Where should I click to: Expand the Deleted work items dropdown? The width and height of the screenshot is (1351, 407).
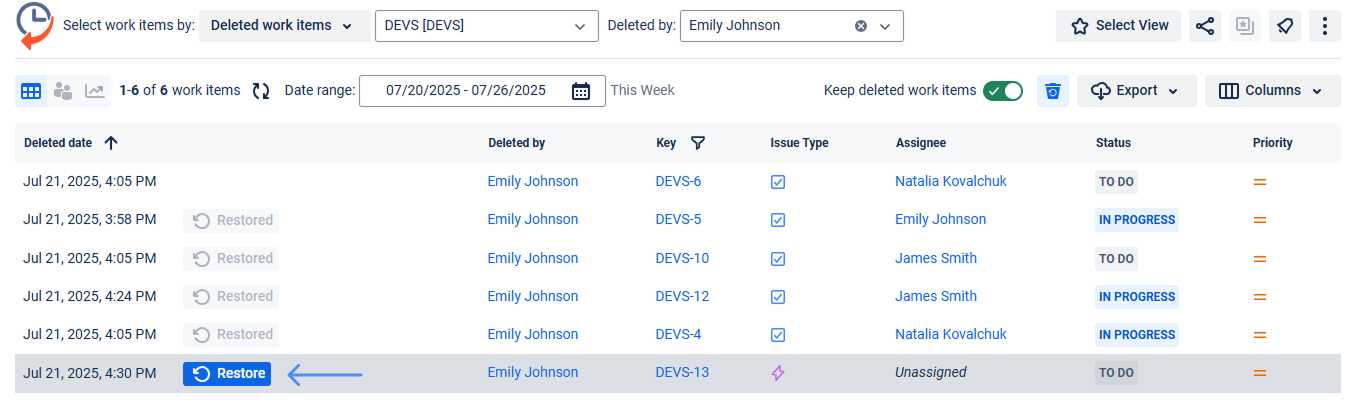282,26
